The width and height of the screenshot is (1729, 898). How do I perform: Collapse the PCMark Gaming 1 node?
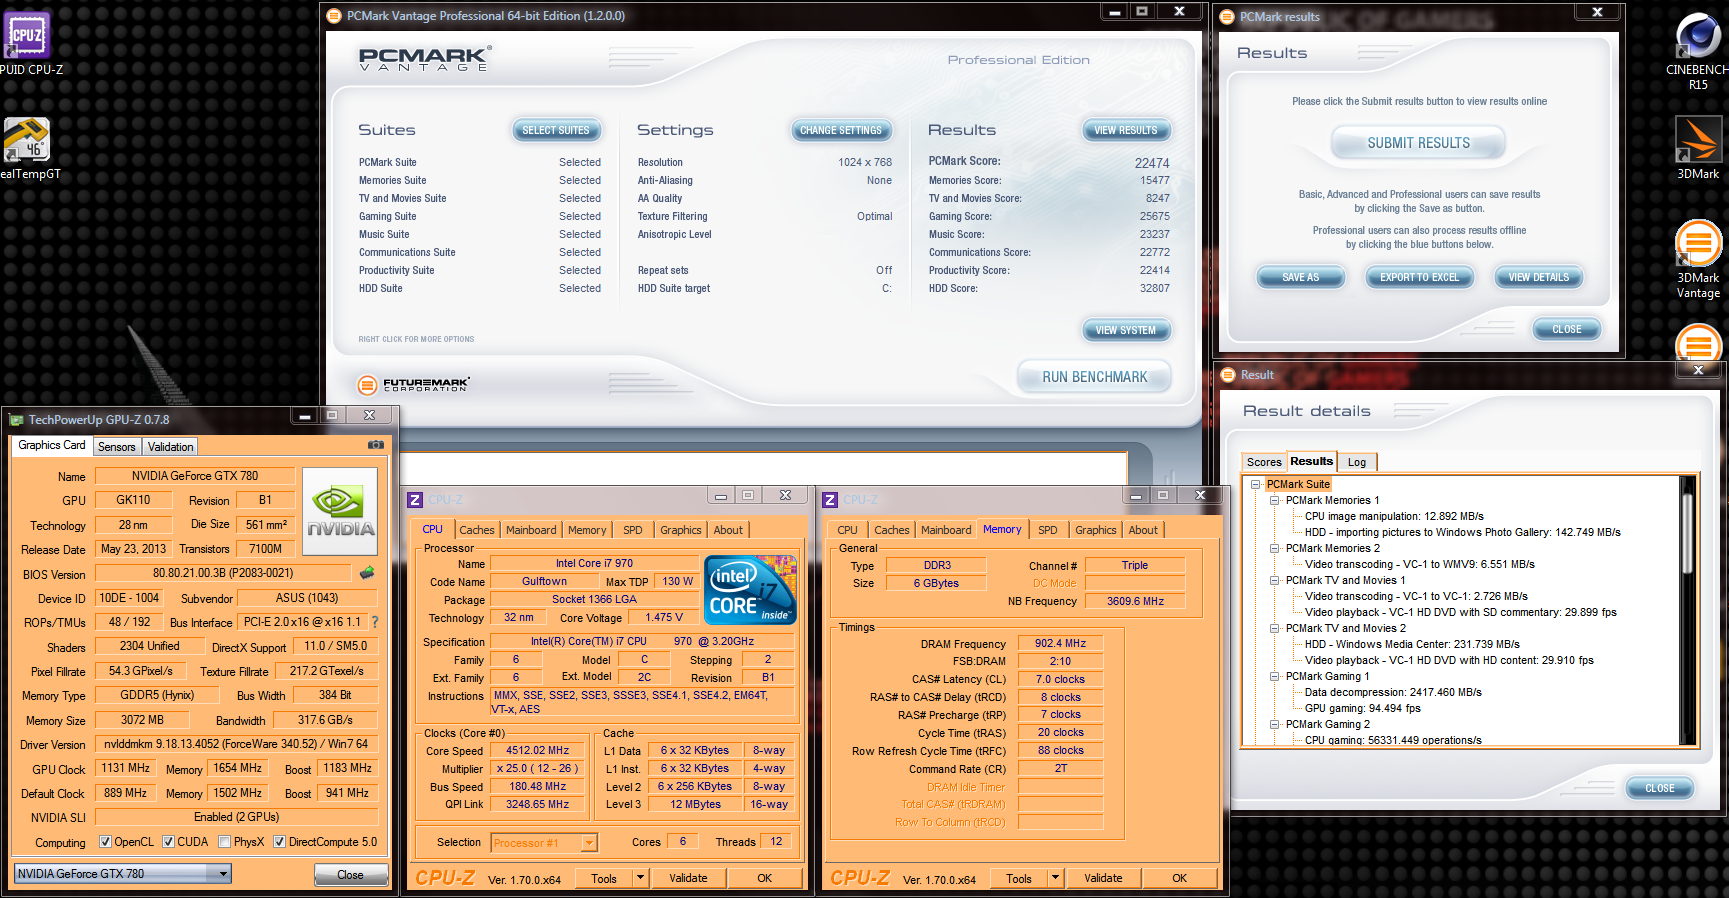coord(1275,676)
